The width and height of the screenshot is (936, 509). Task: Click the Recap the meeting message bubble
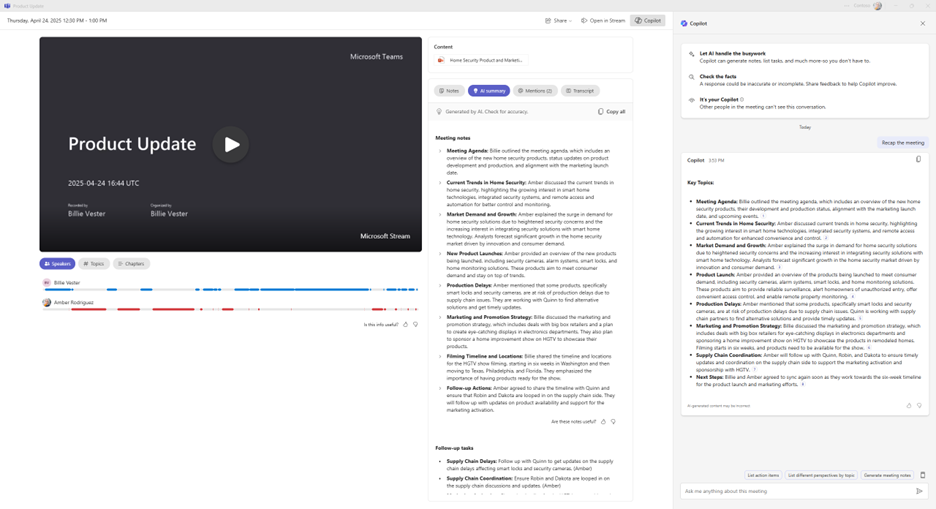(x=903, y=143)
